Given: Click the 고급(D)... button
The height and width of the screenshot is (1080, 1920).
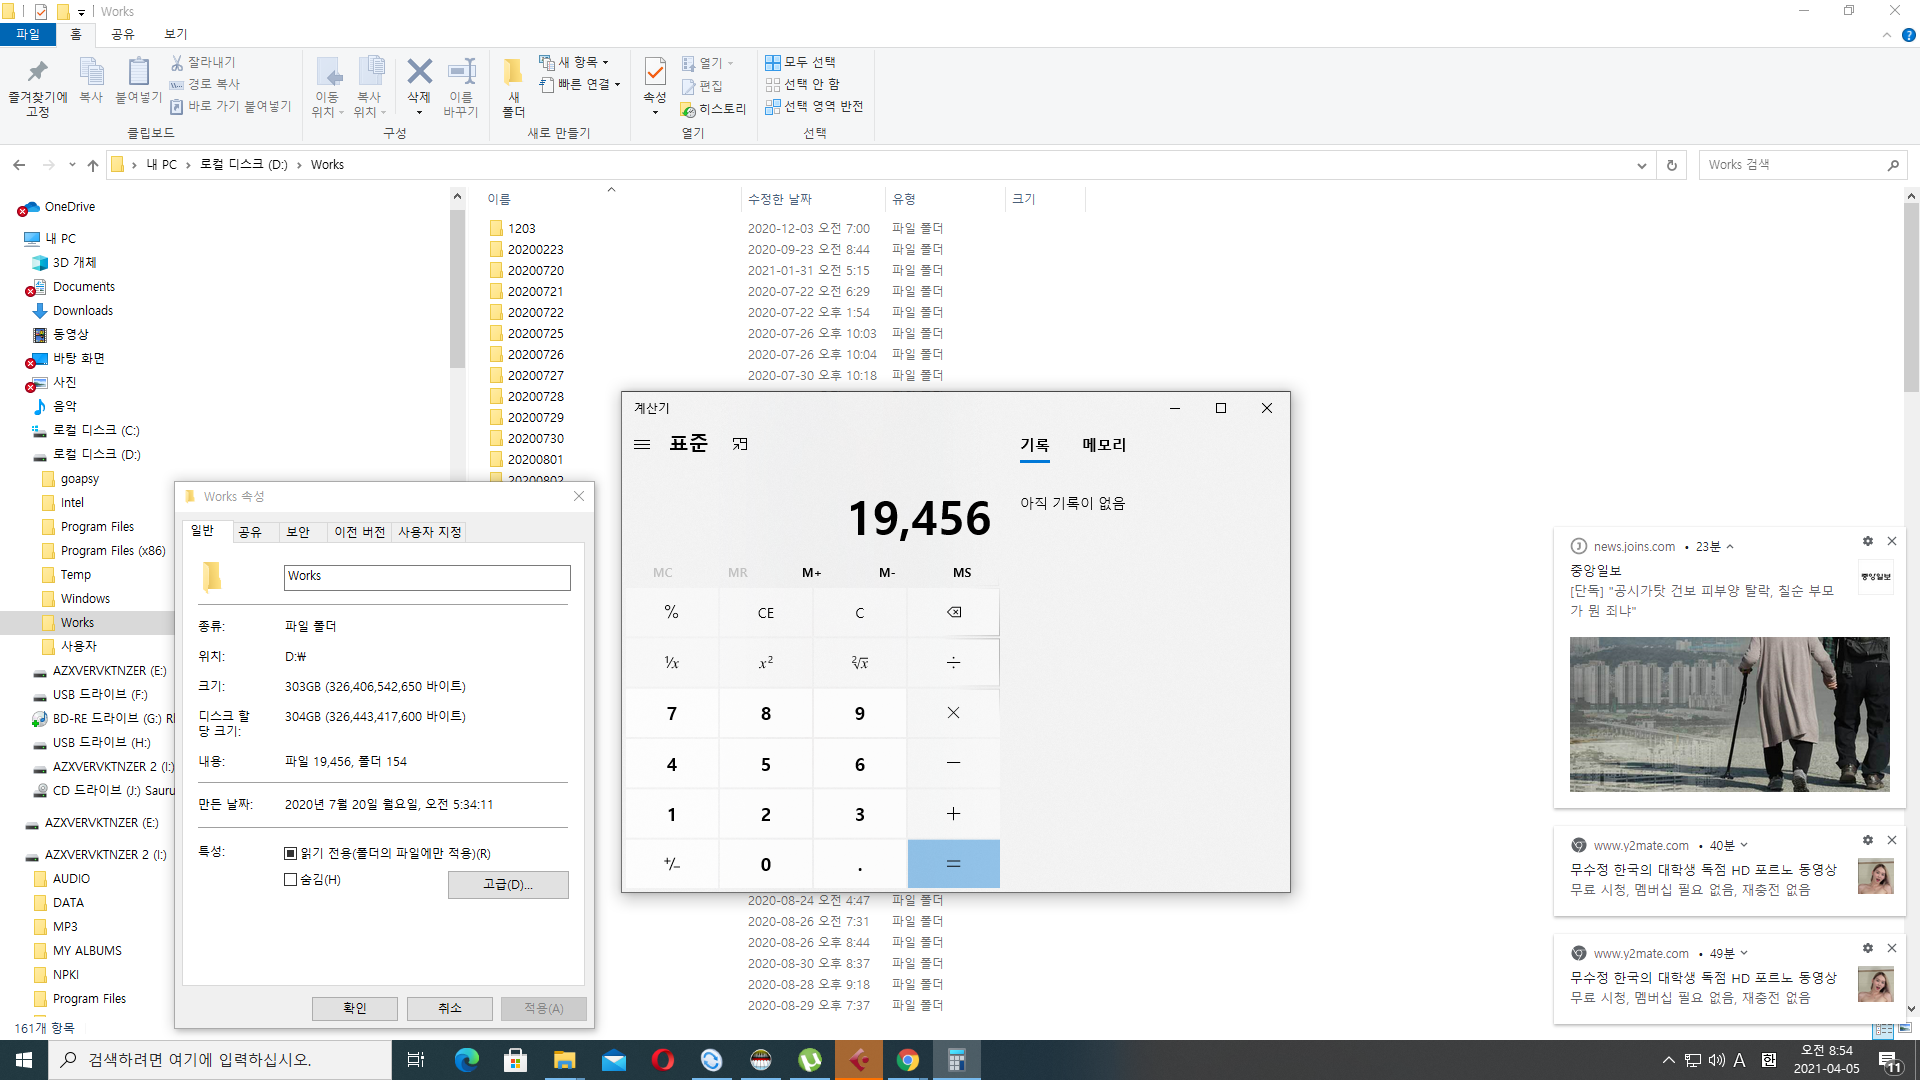Looking at the screenshot, I should click(508, 885).
